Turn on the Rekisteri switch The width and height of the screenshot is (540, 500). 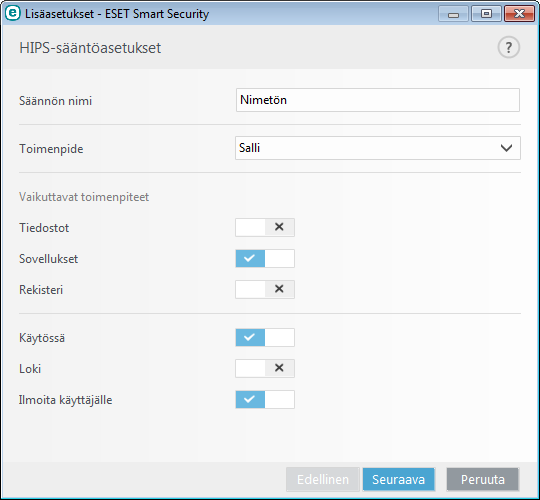[x=265, y=289]
